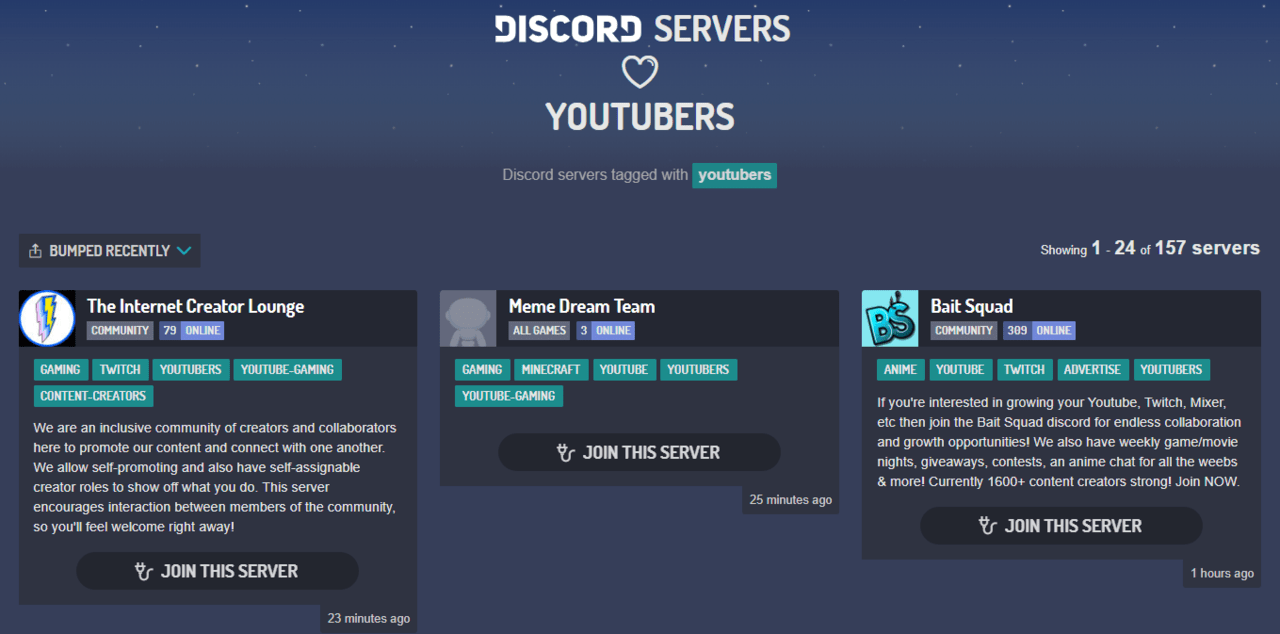Click YOUTUBERS tag on Meme Dream Team

[x=698, y=369]
